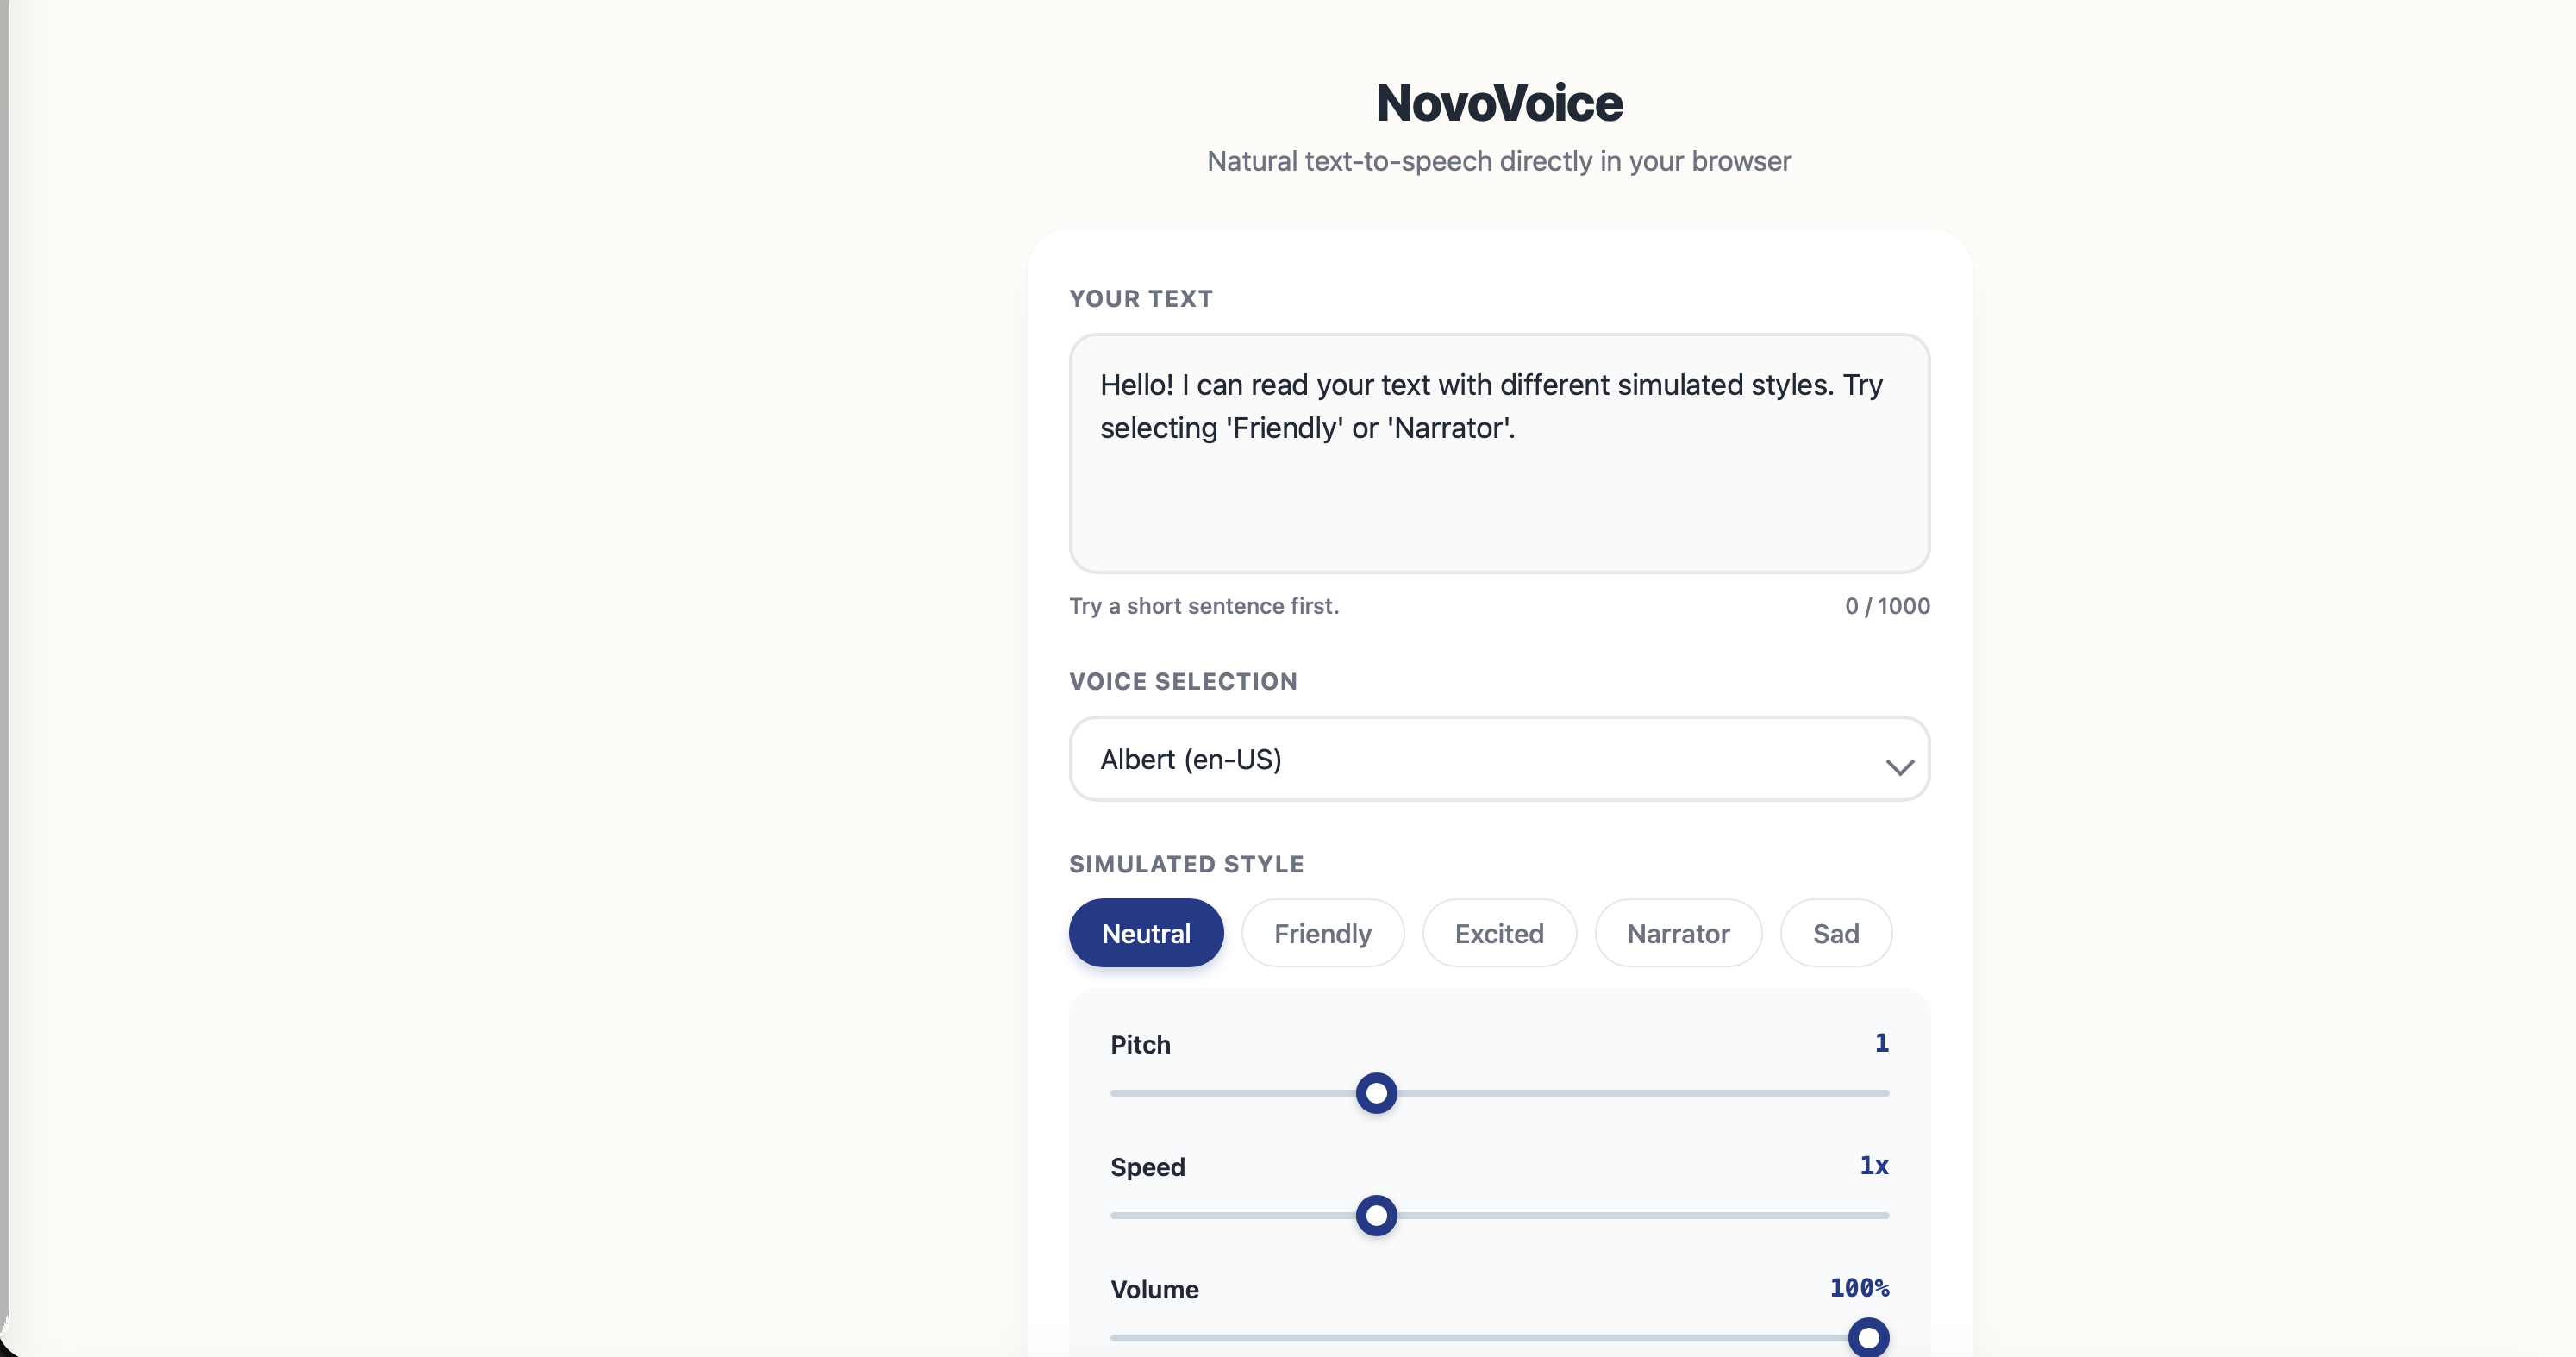Select the Friendly simulated style
2576x1357 pixels.
coord(1322,932)
